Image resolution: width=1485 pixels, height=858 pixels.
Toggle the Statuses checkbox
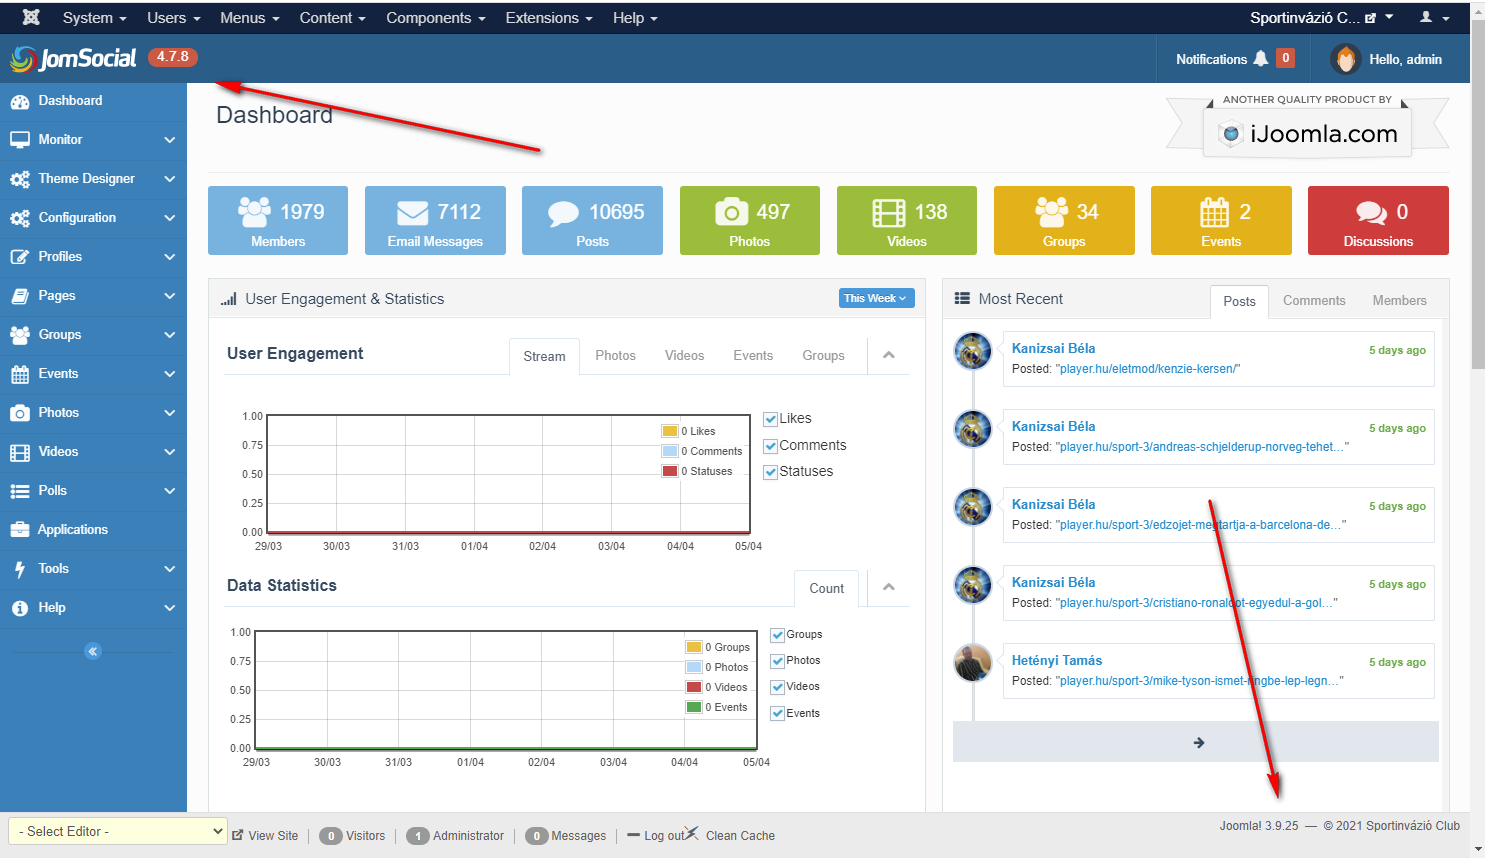pos(771,472)
